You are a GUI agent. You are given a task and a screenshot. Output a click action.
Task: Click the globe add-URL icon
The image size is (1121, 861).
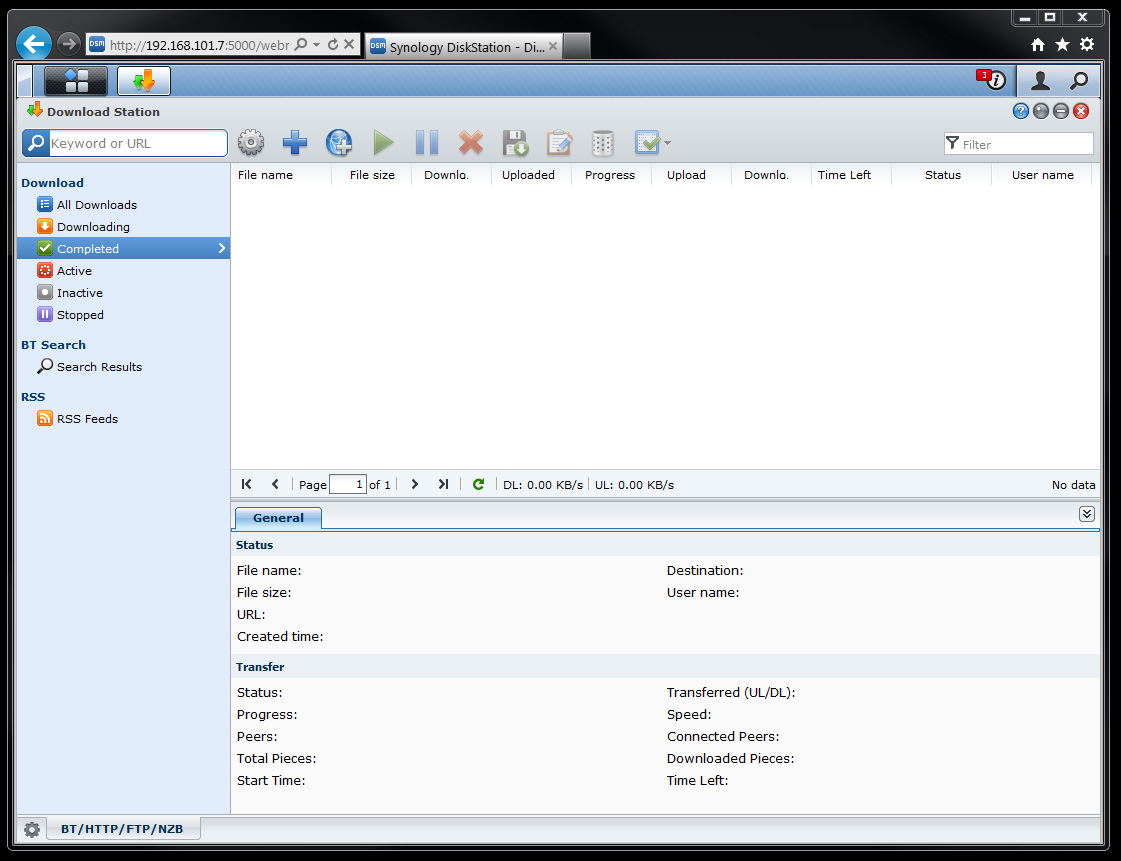pos(339,143)
